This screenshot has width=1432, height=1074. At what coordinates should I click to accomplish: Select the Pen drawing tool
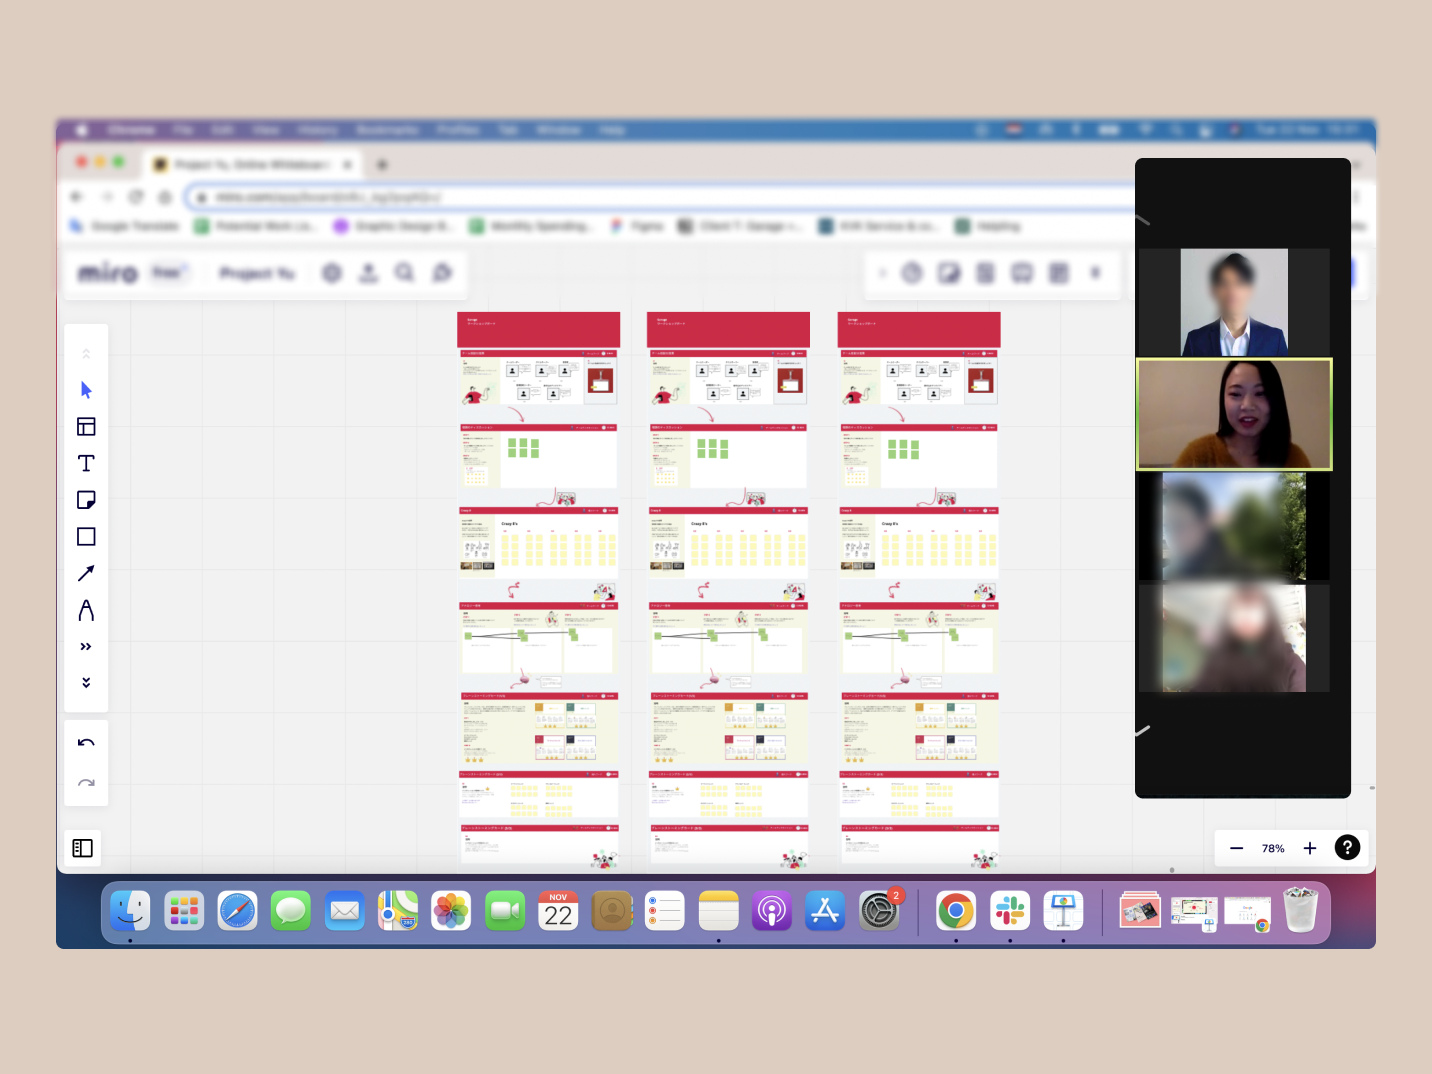(x=86, y=610)
